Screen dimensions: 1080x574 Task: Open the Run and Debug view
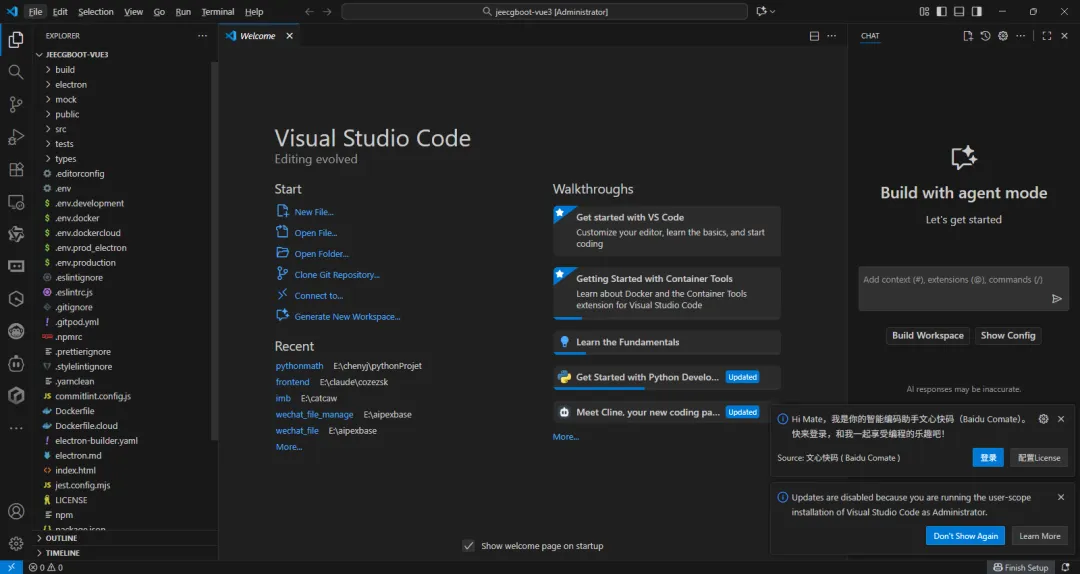point(16,137)
